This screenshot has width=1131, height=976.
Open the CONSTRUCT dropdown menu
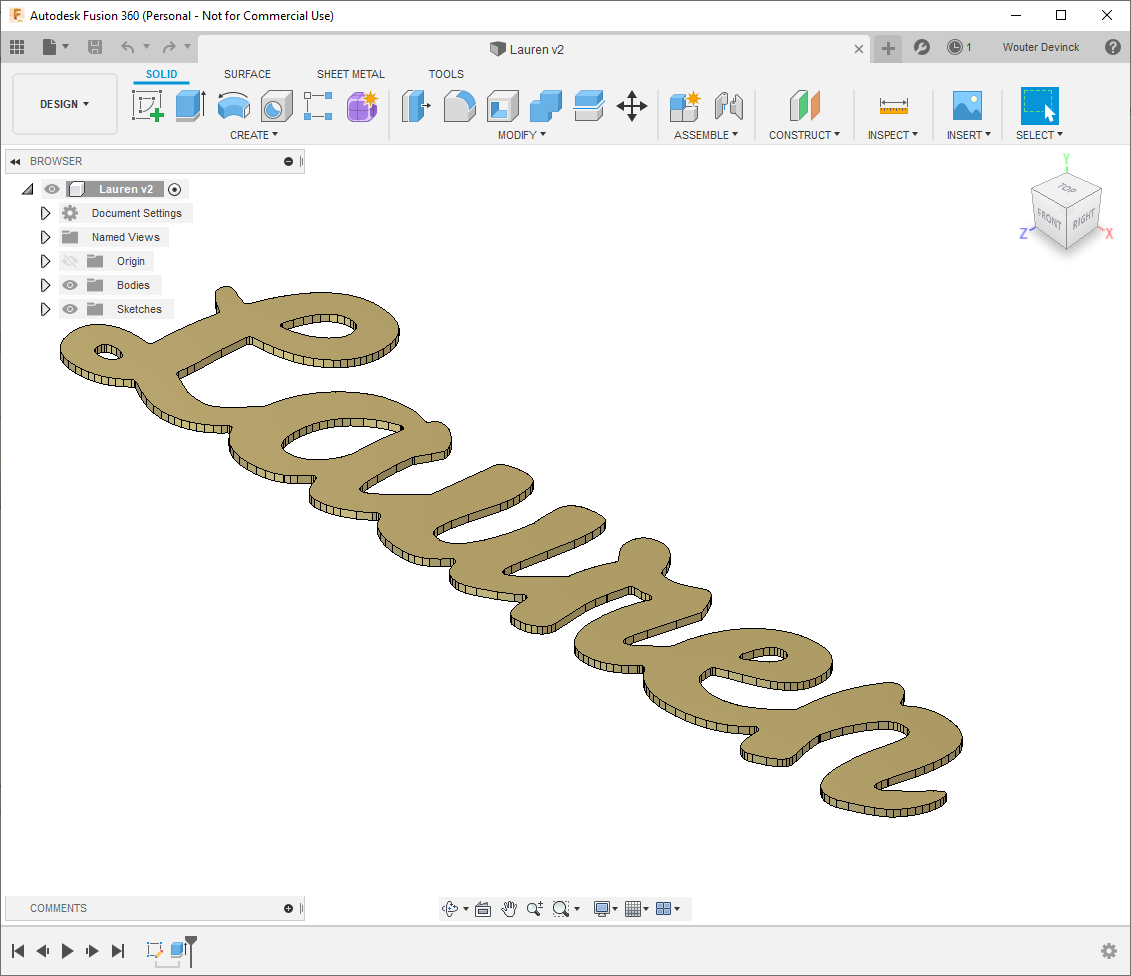click(804, 135)
